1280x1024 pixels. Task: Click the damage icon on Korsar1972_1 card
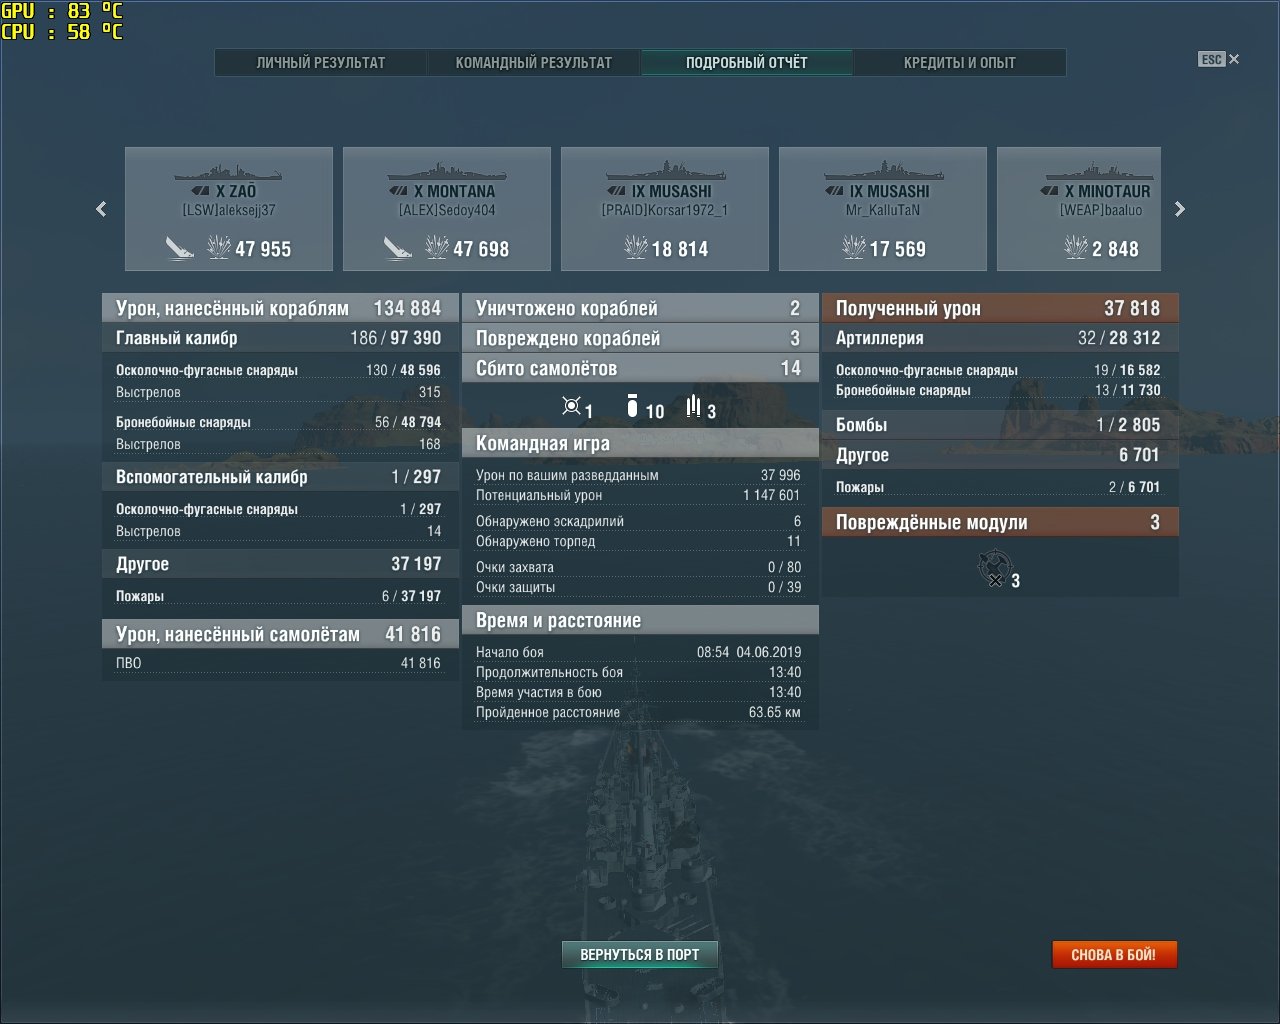636,247
